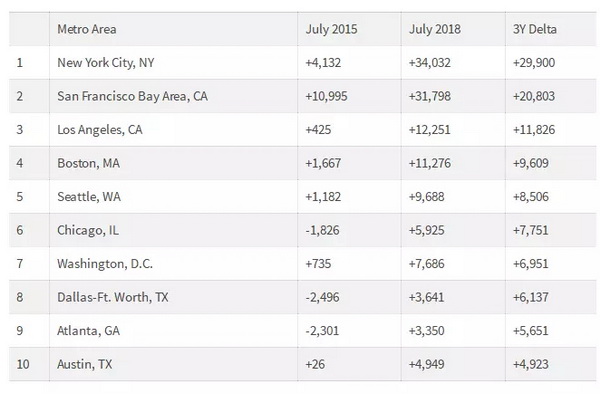Image resolution: width=600 pixels, height=394 pixels.
Task: Select the Boston, MA cell
Action: pyautogui.click(x=173, y=163)
